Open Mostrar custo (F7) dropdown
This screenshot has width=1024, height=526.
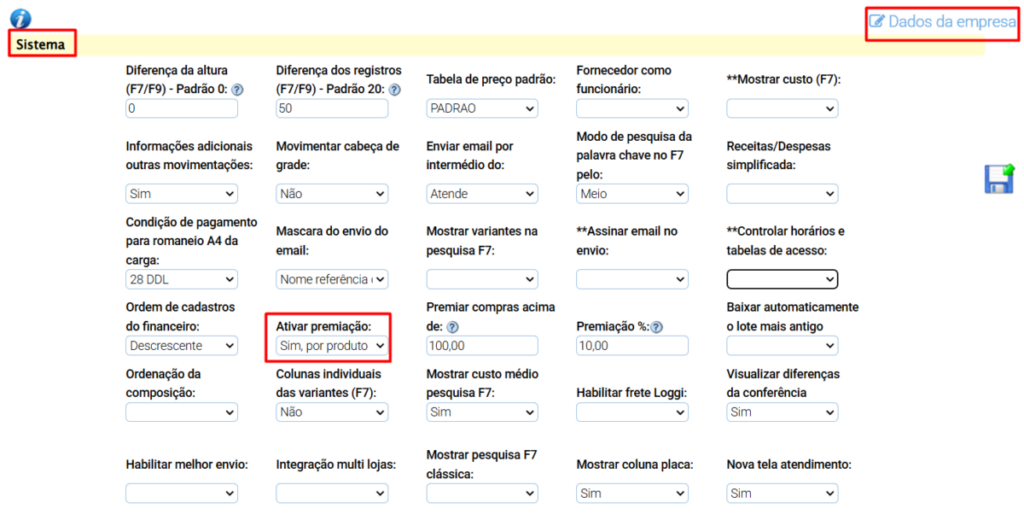point(782,108)
